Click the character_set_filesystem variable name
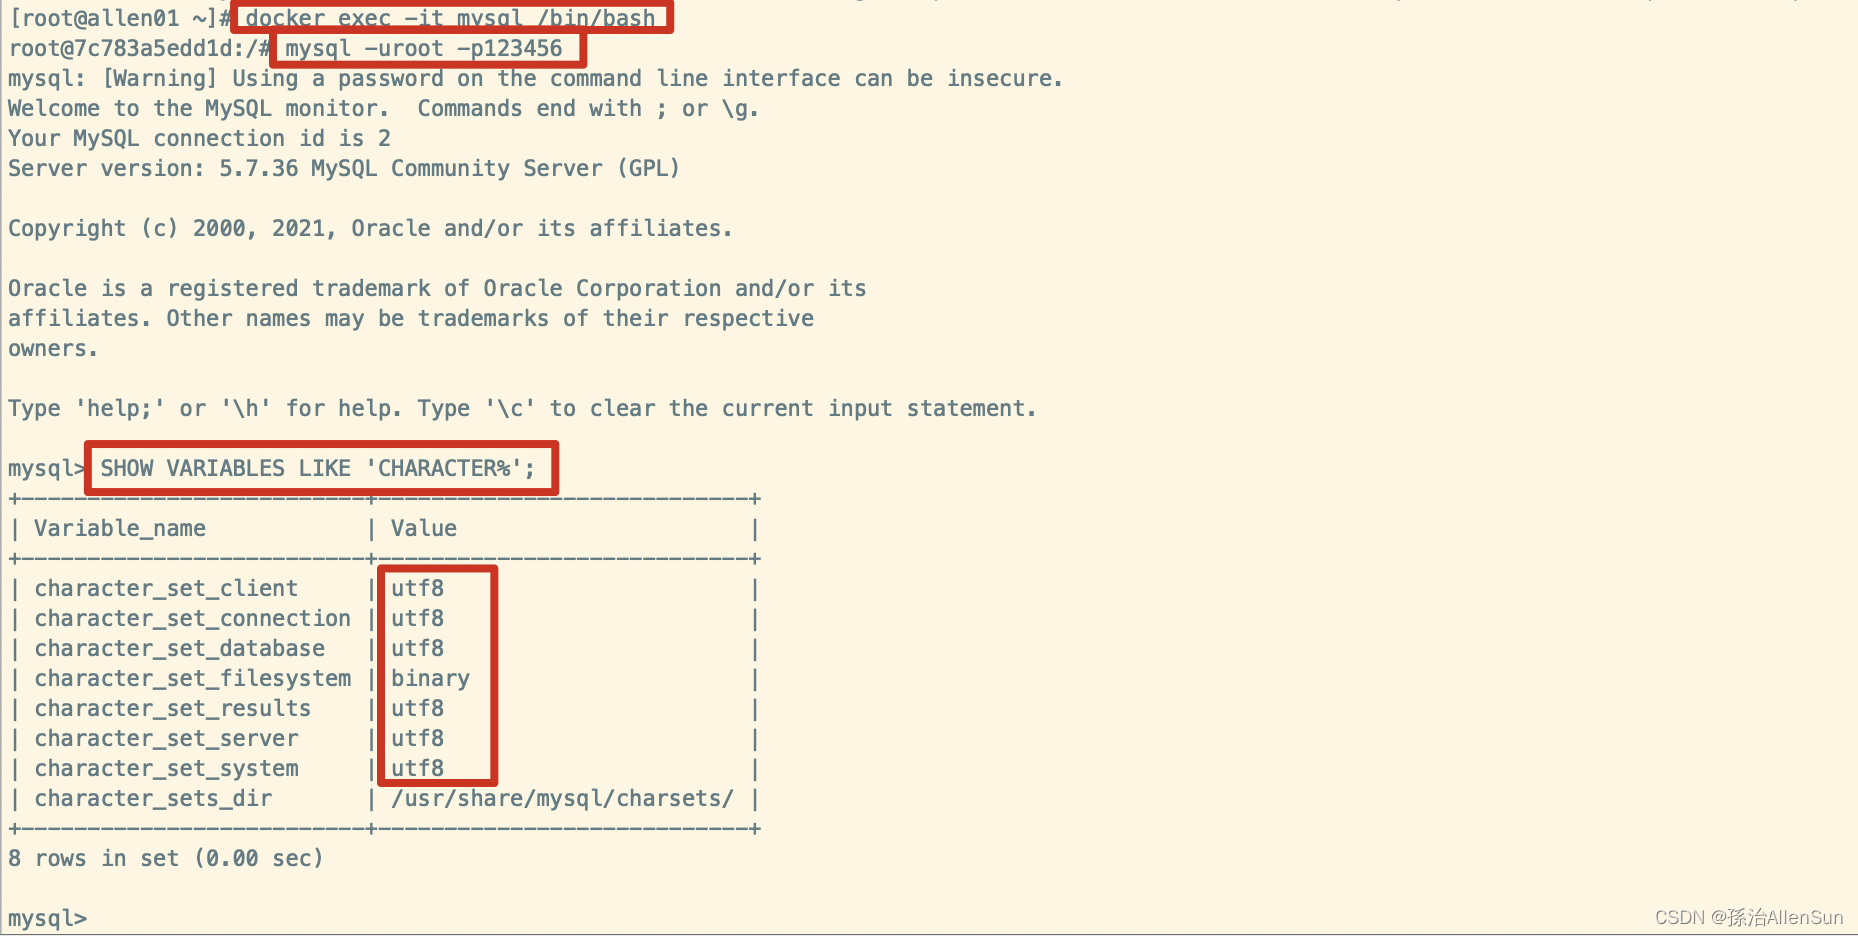 pos(193,678)
